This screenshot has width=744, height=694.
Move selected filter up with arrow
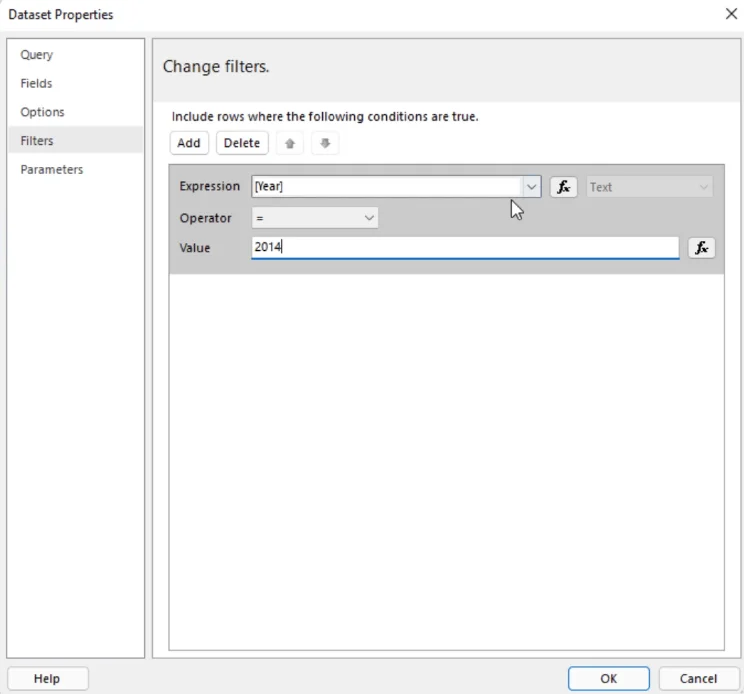[290, 143]
